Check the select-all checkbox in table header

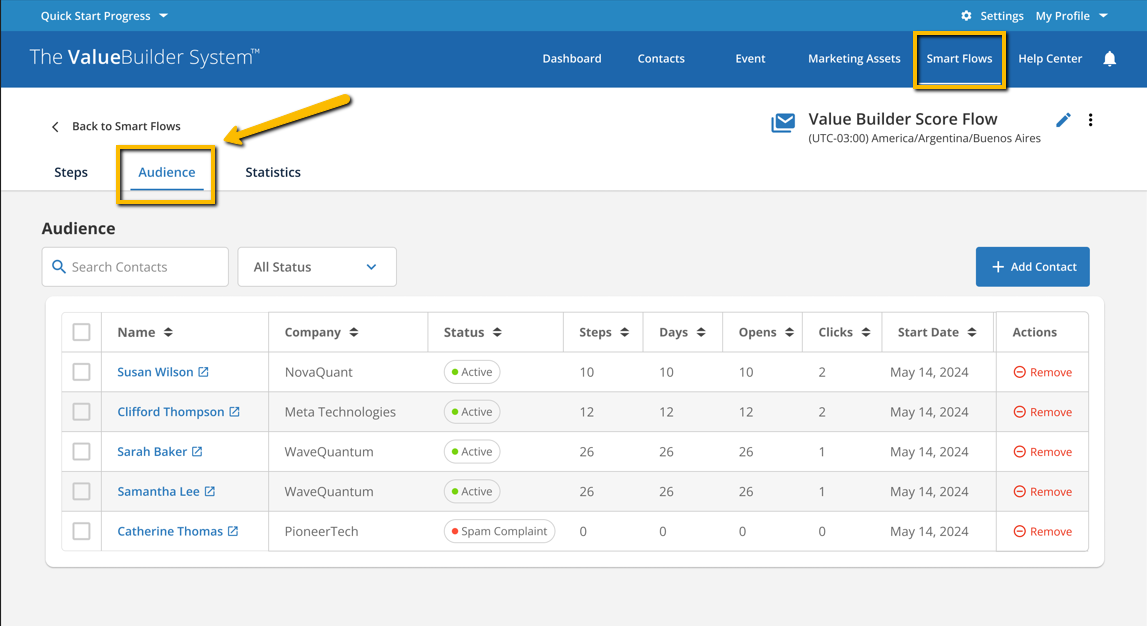tap(81, 331)
